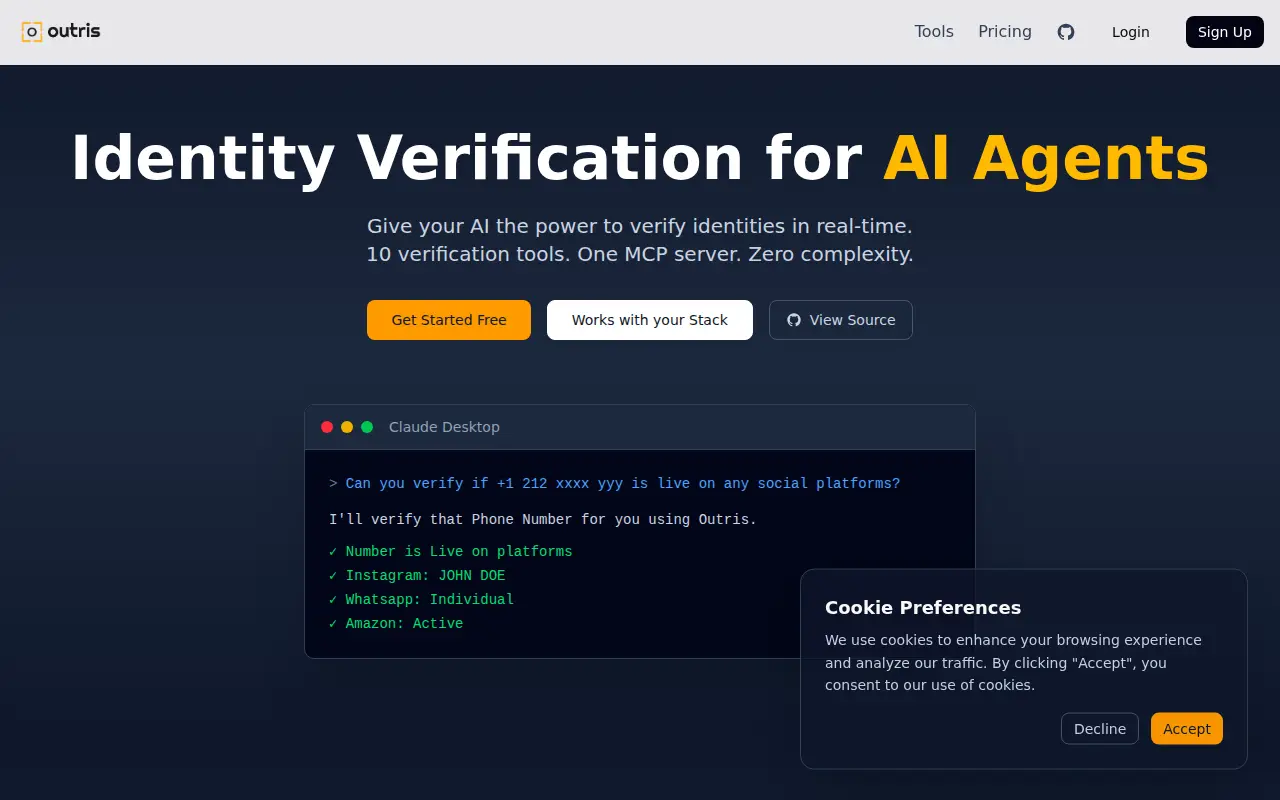
Task: Decline the cookie preferences
Action: 1100,729
